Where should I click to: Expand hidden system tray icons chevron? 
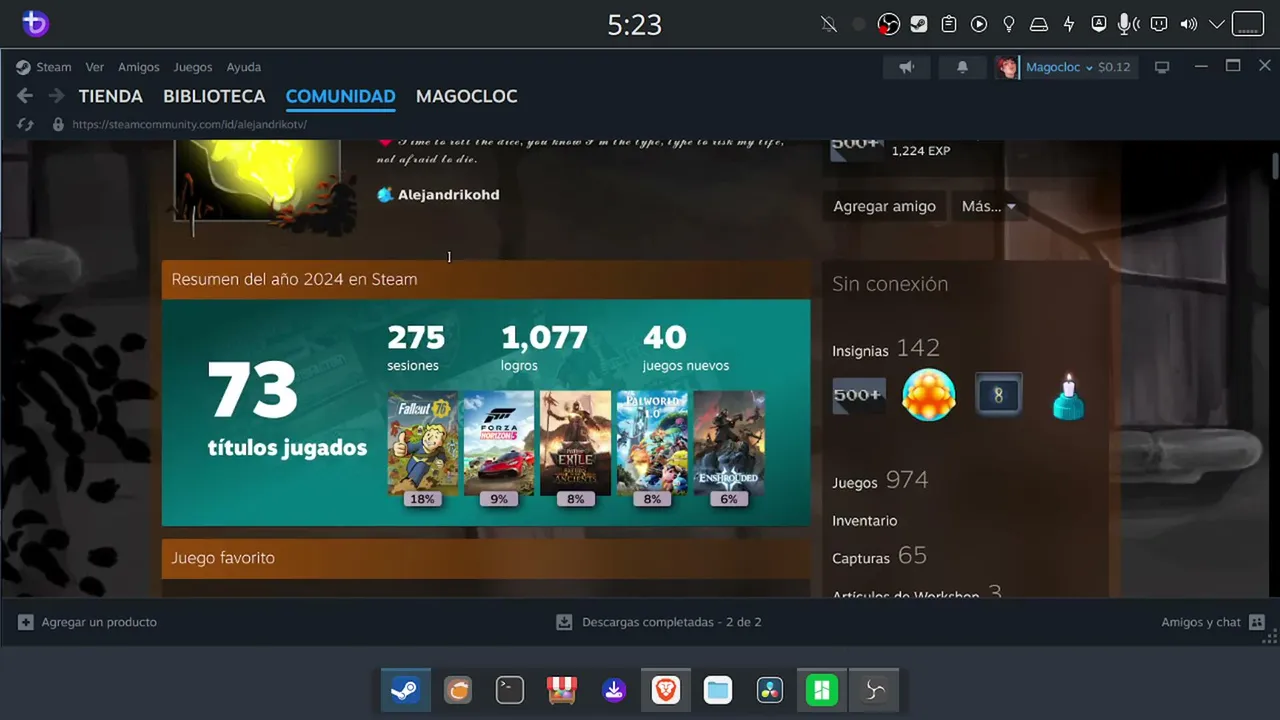coord(1217,24)
